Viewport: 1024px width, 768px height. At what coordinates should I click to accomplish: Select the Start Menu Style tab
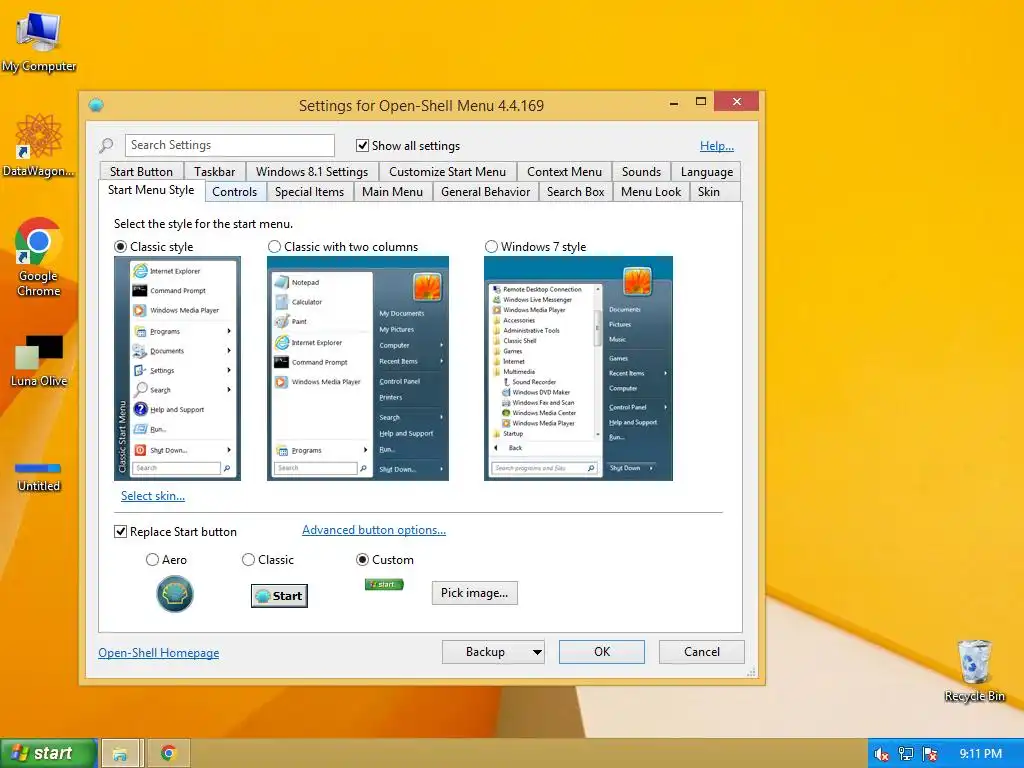click(151, 190)
